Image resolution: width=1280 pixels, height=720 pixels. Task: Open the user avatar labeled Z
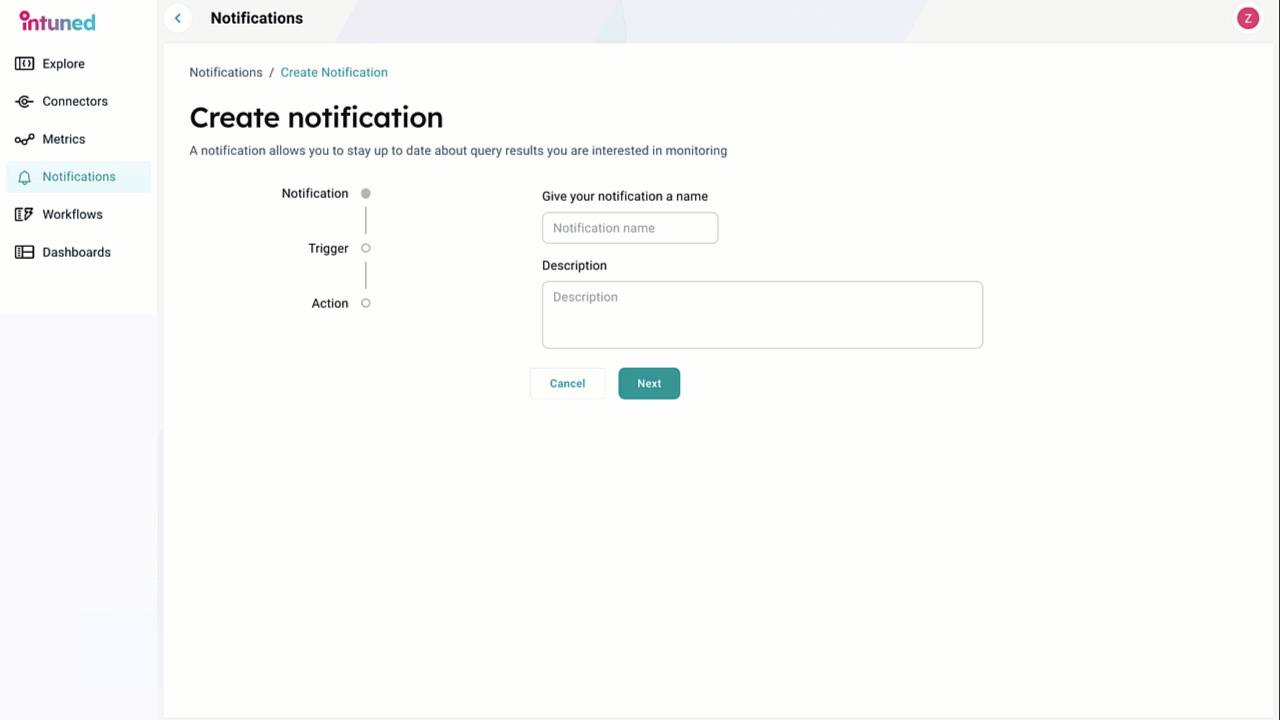point(1247,18)
